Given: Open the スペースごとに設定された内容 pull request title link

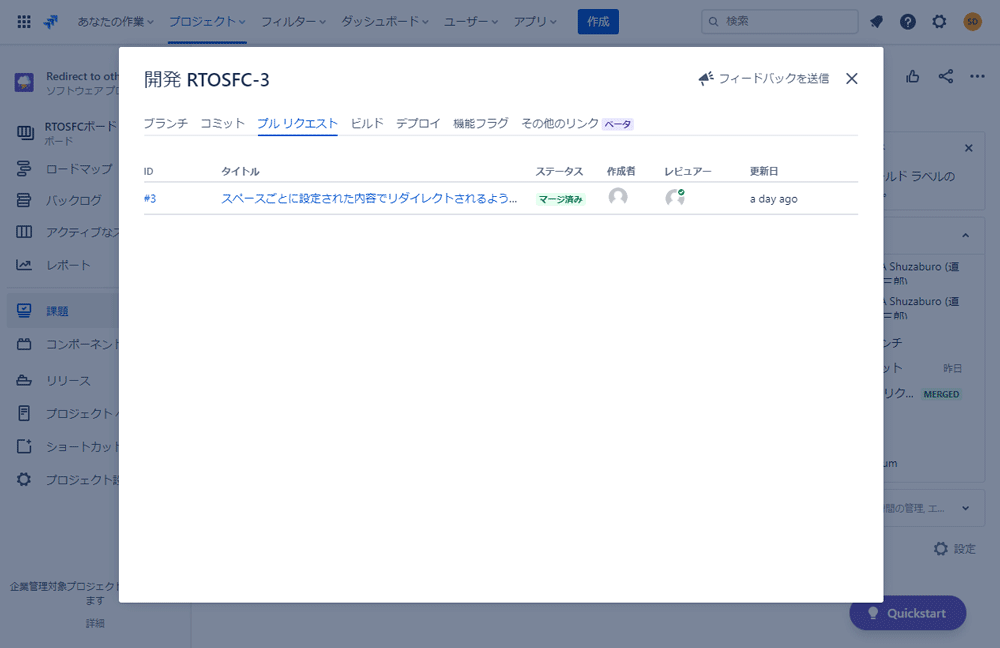Looking at the screenshot, I should pos(369,198).
